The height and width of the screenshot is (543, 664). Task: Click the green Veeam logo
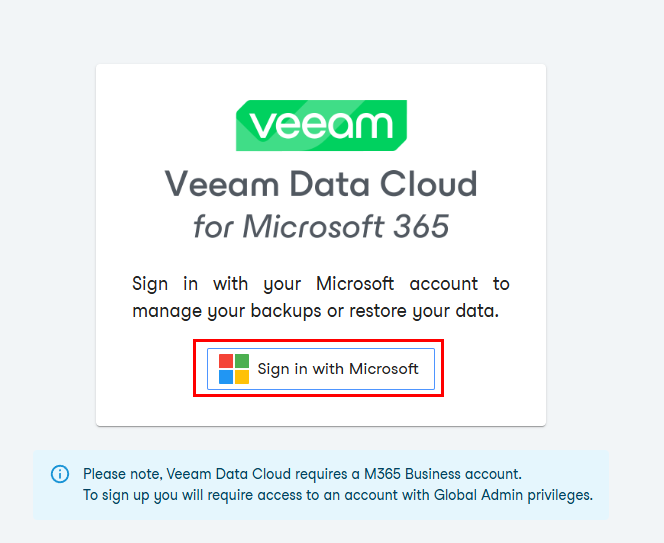click(x=321, y=125)
